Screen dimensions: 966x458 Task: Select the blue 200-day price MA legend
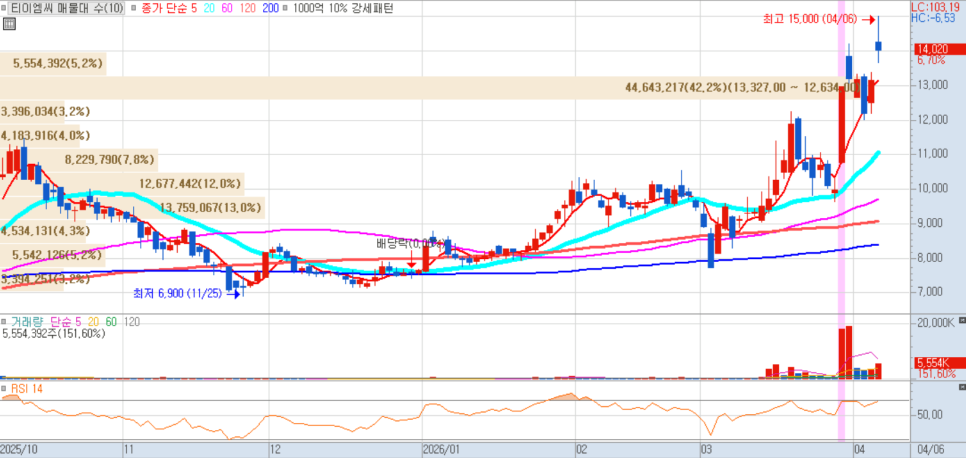coord(269,9)
